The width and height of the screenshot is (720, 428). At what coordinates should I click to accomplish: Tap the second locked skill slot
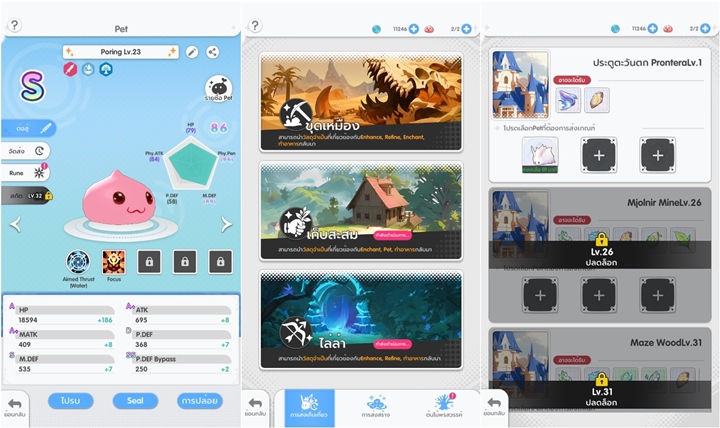point(185,262)
